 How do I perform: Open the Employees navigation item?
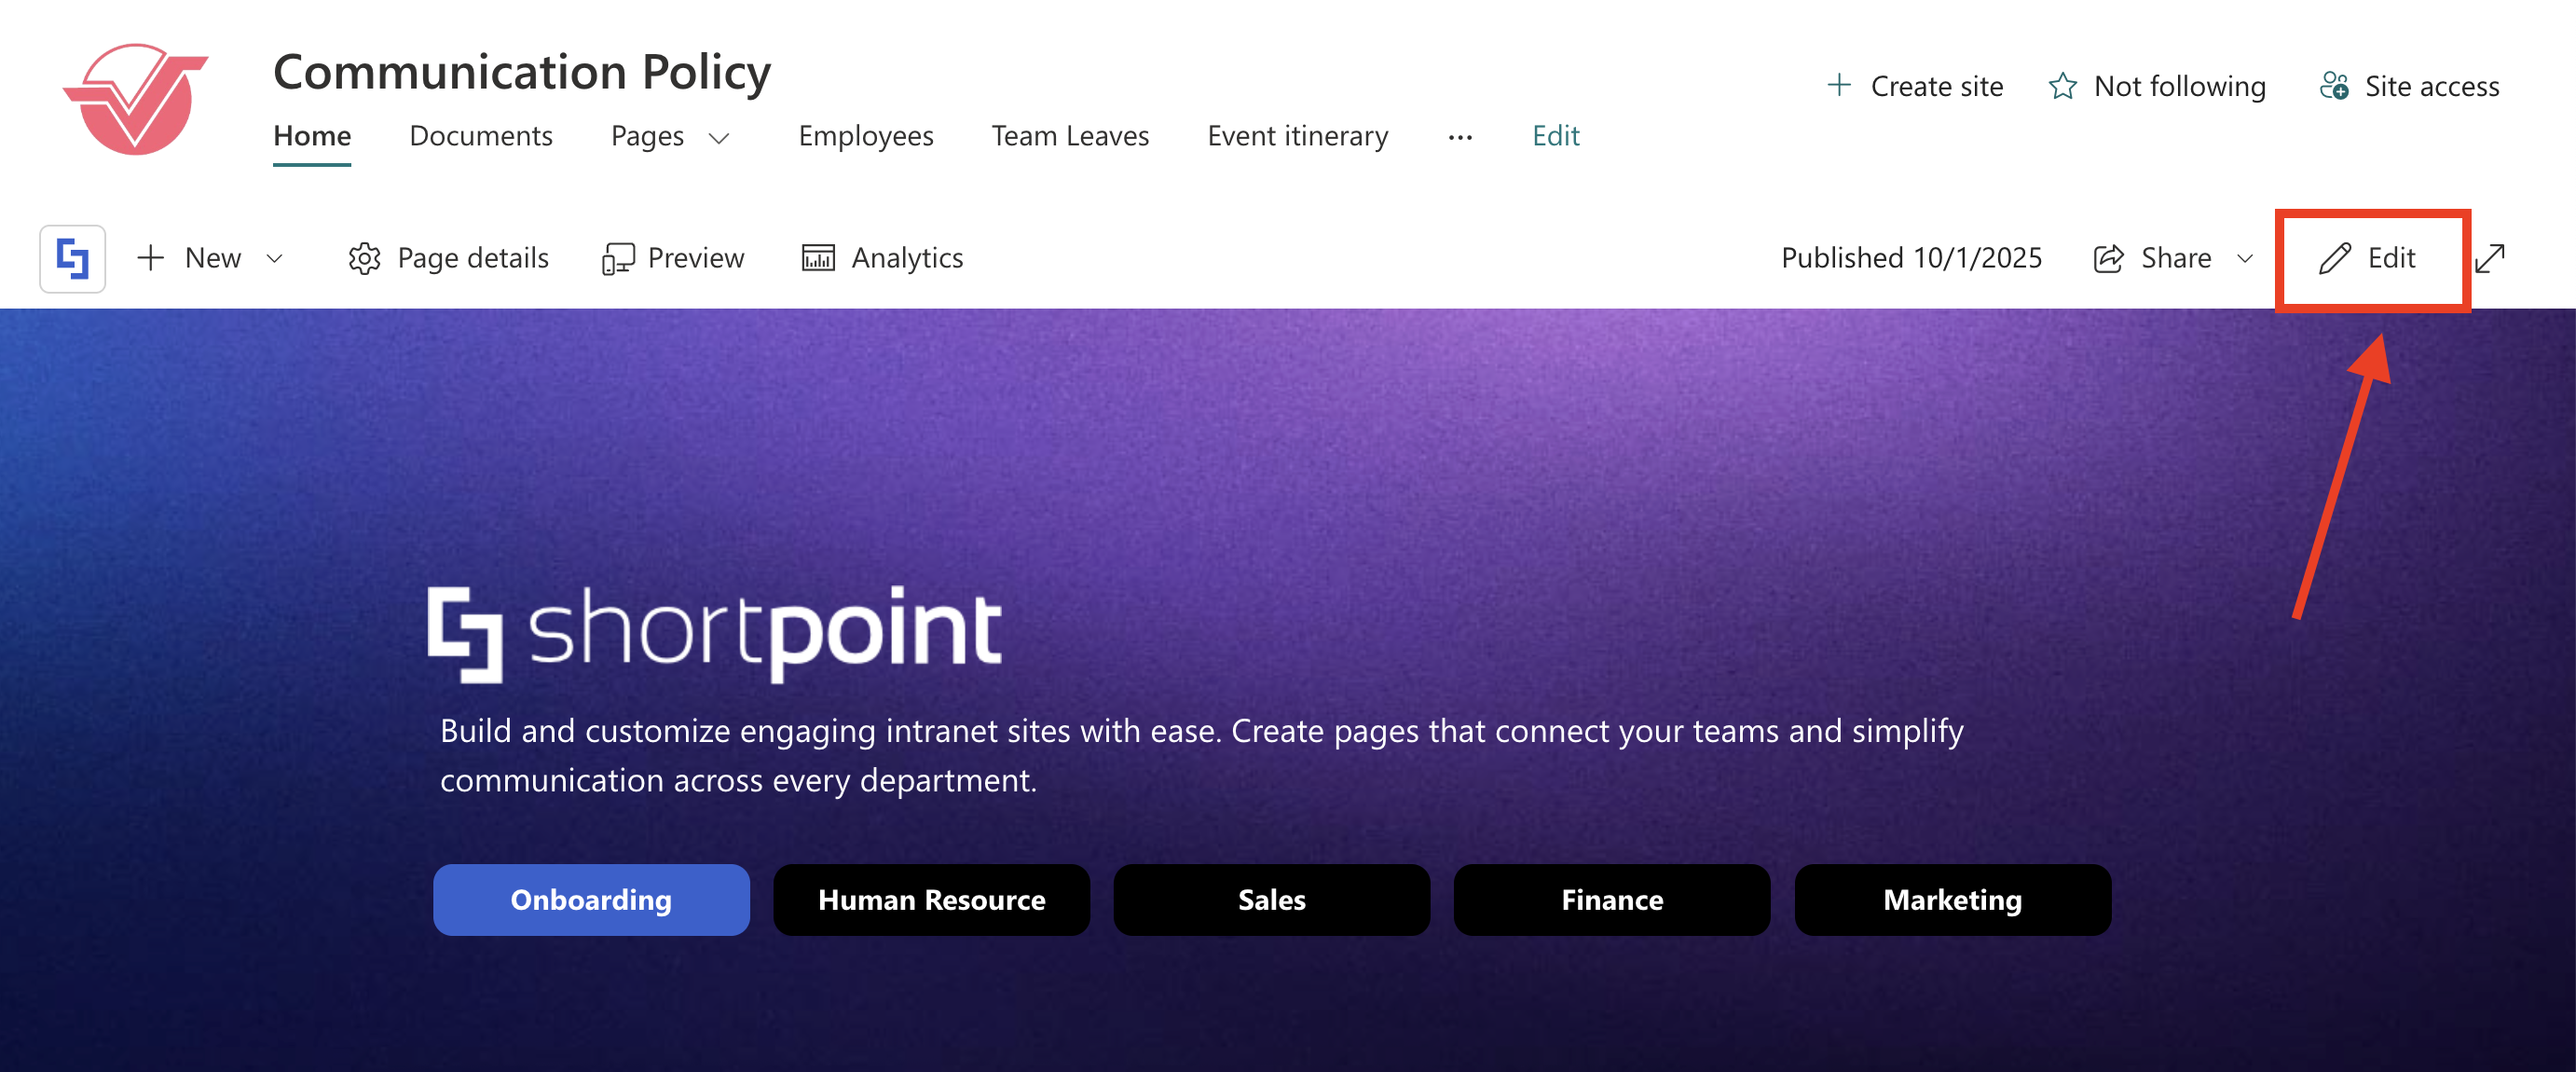click(x=865, y=136)
